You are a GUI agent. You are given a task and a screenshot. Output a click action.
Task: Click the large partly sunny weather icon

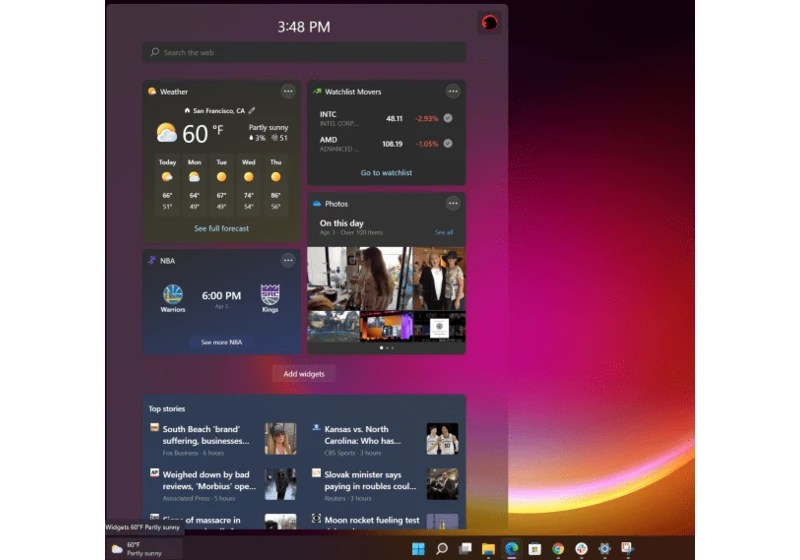point(166,133)
